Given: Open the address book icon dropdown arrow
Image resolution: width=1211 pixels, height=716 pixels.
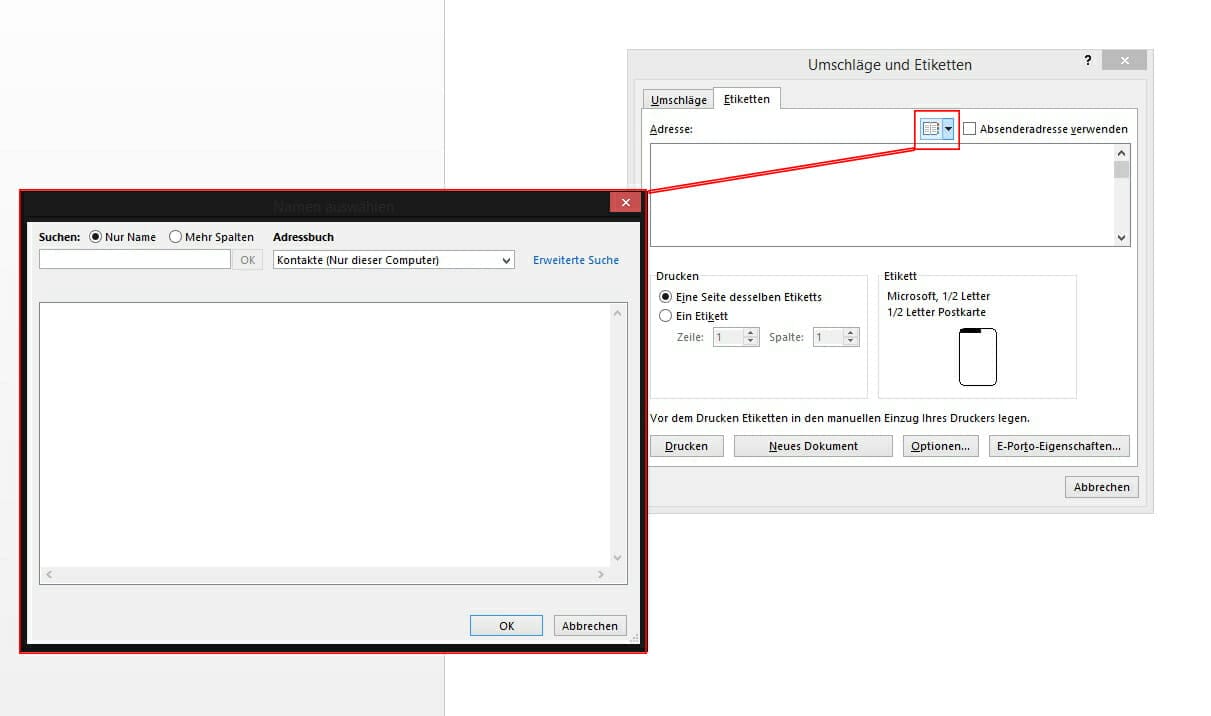Looking at the screenshot, I should pyautogui.click(x=948, y=129).
